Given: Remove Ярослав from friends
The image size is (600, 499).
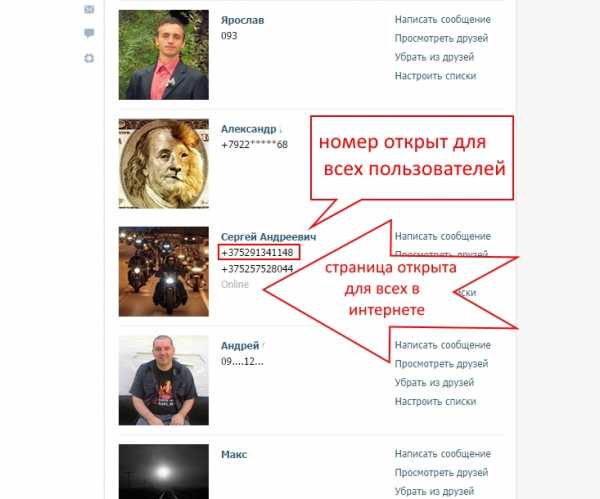Looking at the screenshot, I should pos(434,57).
